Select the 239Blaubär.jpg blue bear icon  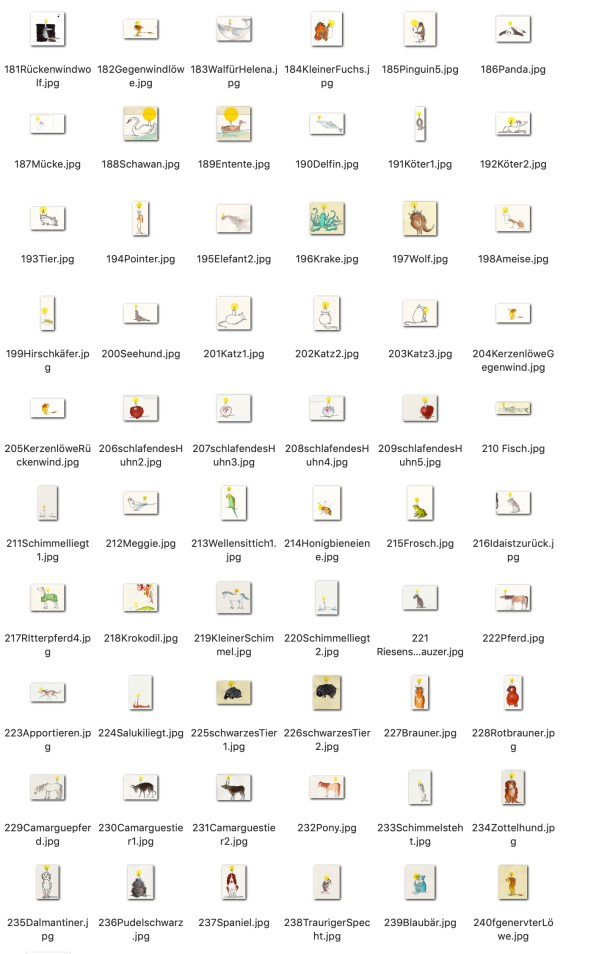(x=420, y=881)
